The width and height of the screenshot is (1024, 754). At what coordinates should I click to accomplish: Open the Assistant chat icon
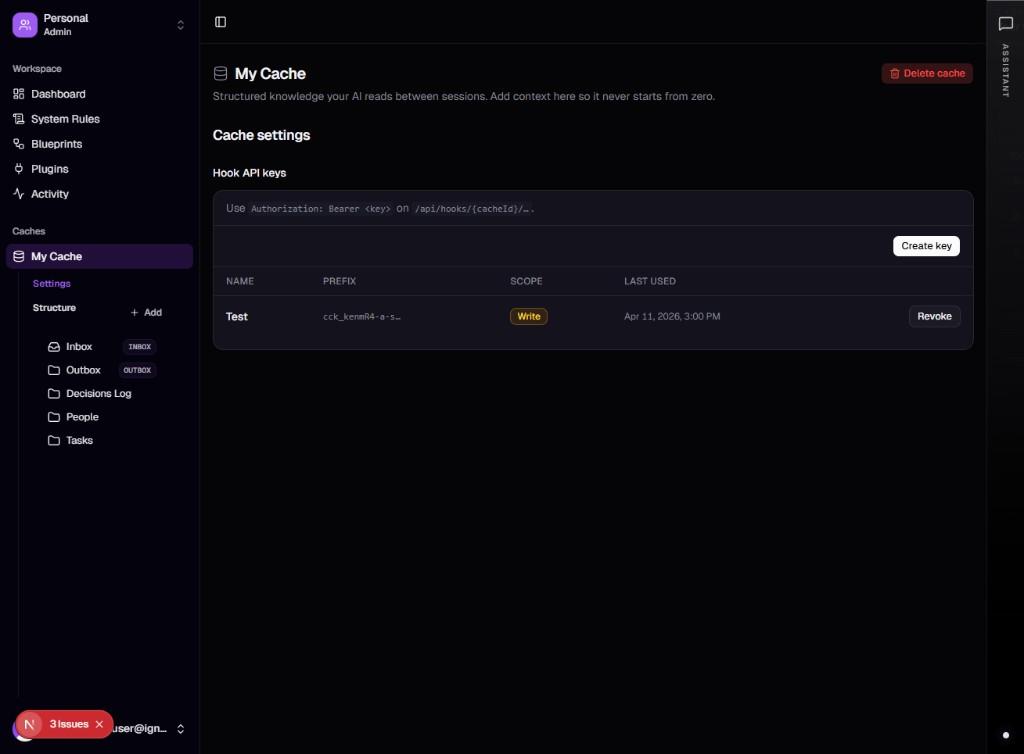tap(1006, 24)
